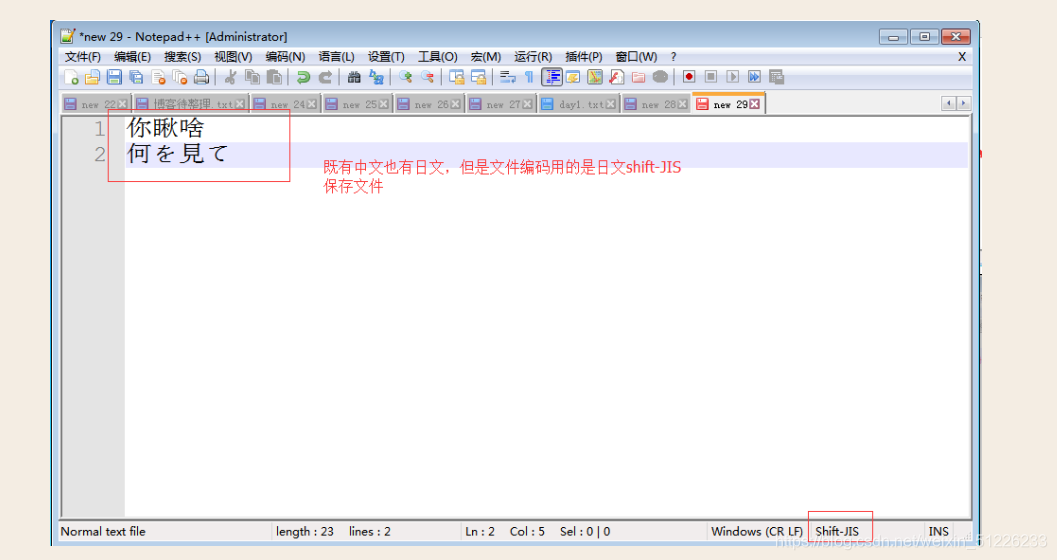Click the Close document toolbar icon
This screenshot has width=1057, height=560.
[x=158, y=77]
